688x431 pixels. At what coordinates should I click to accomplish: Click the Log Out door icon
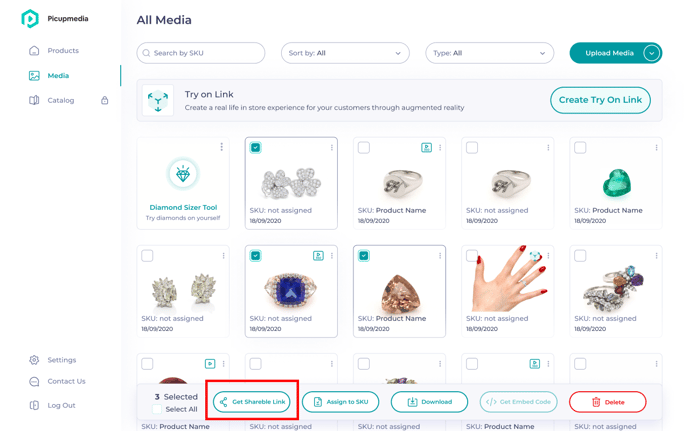coord(34,406)
